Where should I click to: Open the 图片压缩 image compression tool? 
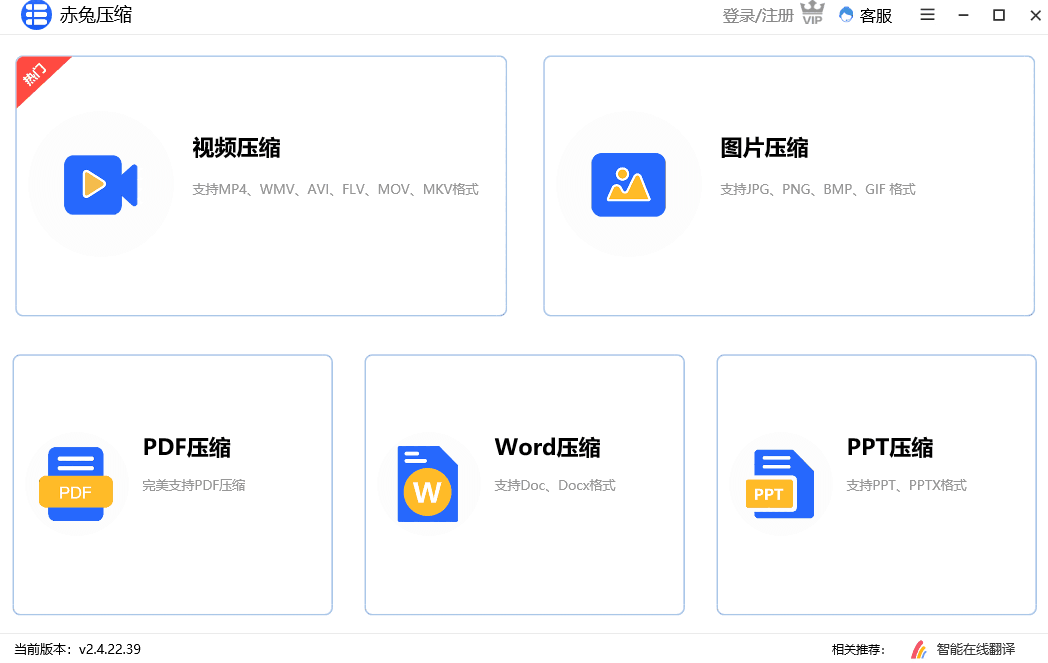pos(789,185)
